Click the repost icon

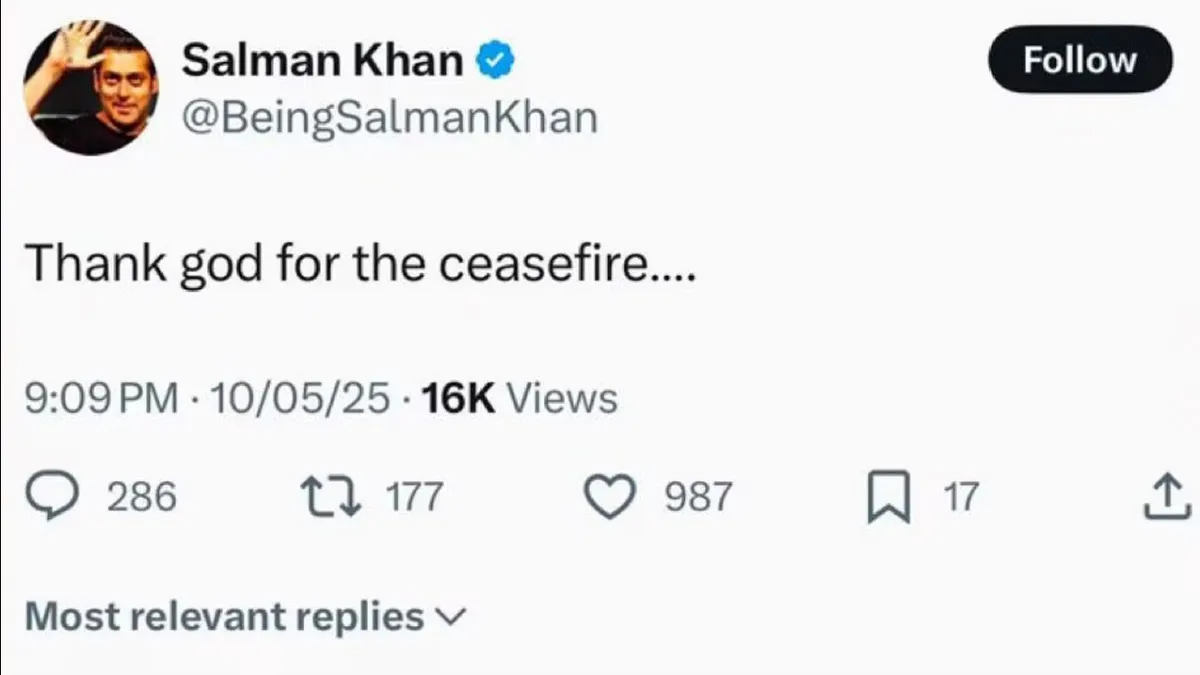tap(333, 494)
